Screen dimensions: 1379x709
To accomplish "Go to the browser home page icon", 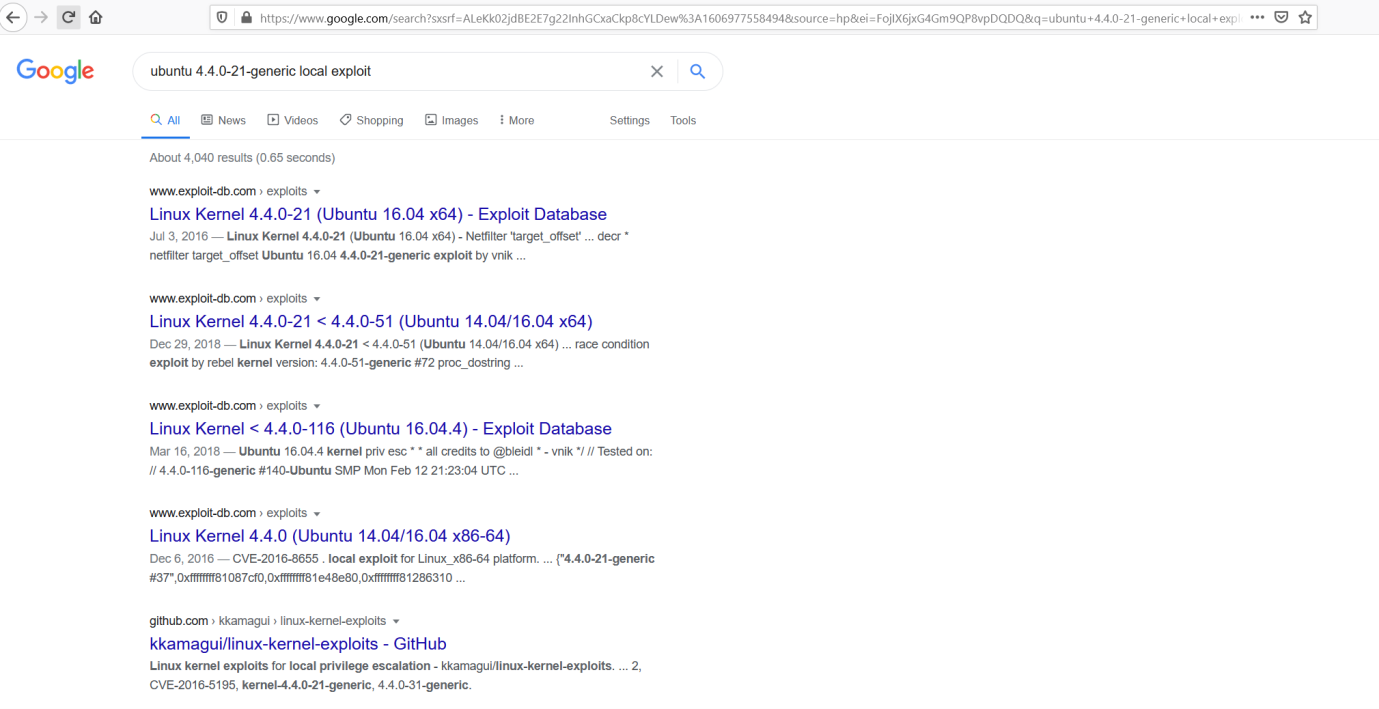I will pos(96,17).
